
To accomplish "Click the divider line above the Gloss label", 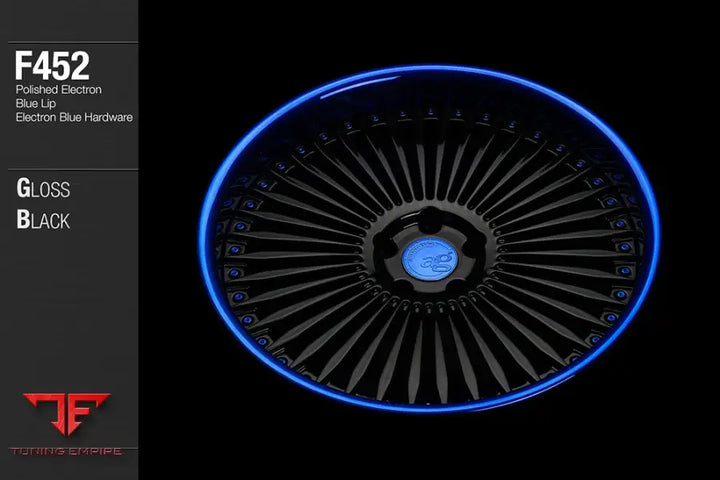I will (68, 169).
